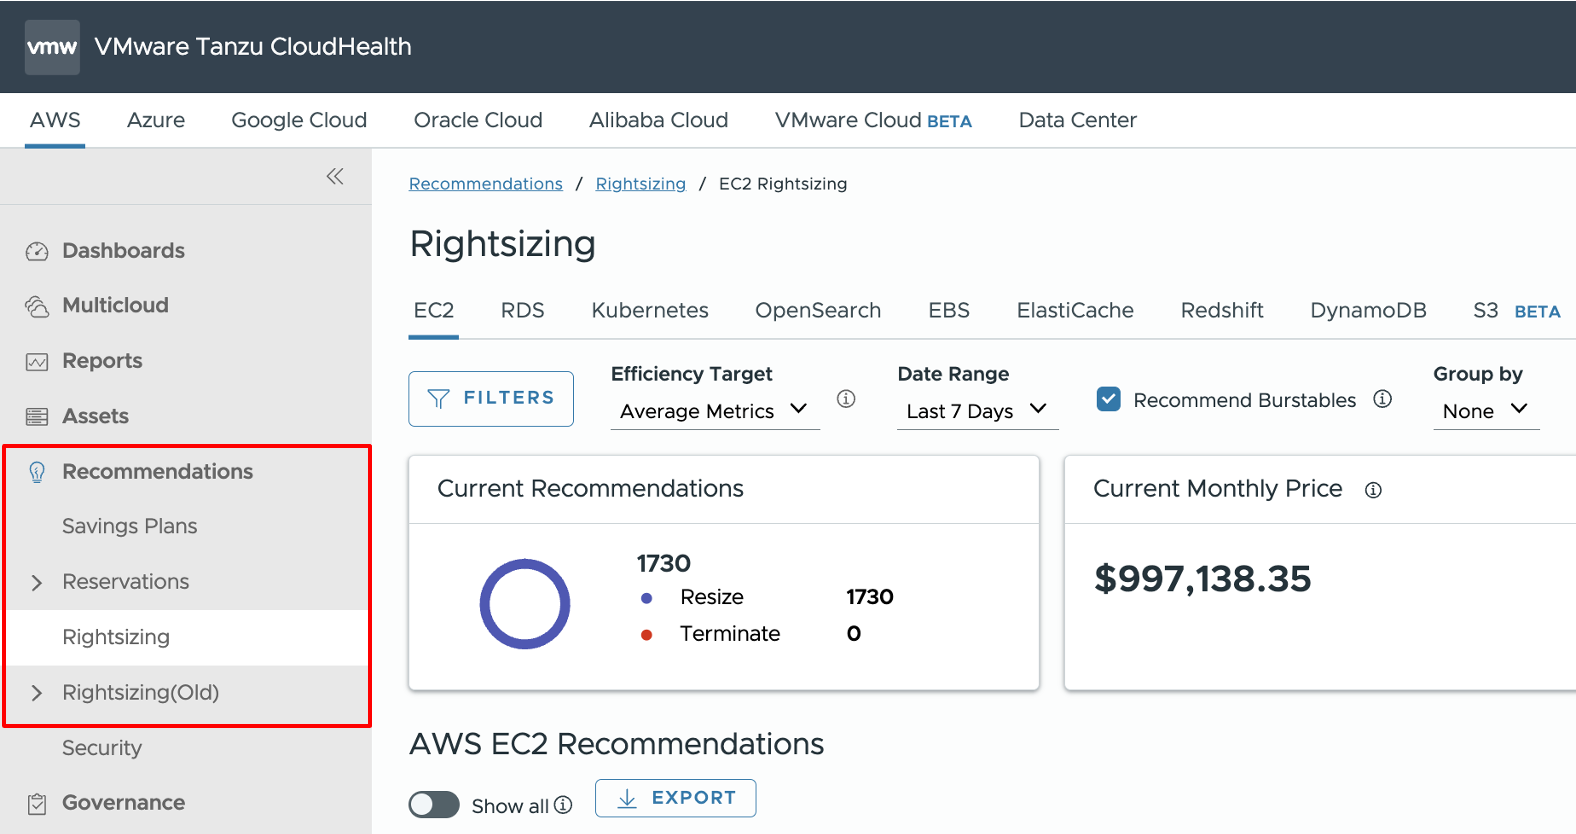Viewport: 1576px width, 834px height.
Task: Enable the Show all toggle
Action: point(434,805)
